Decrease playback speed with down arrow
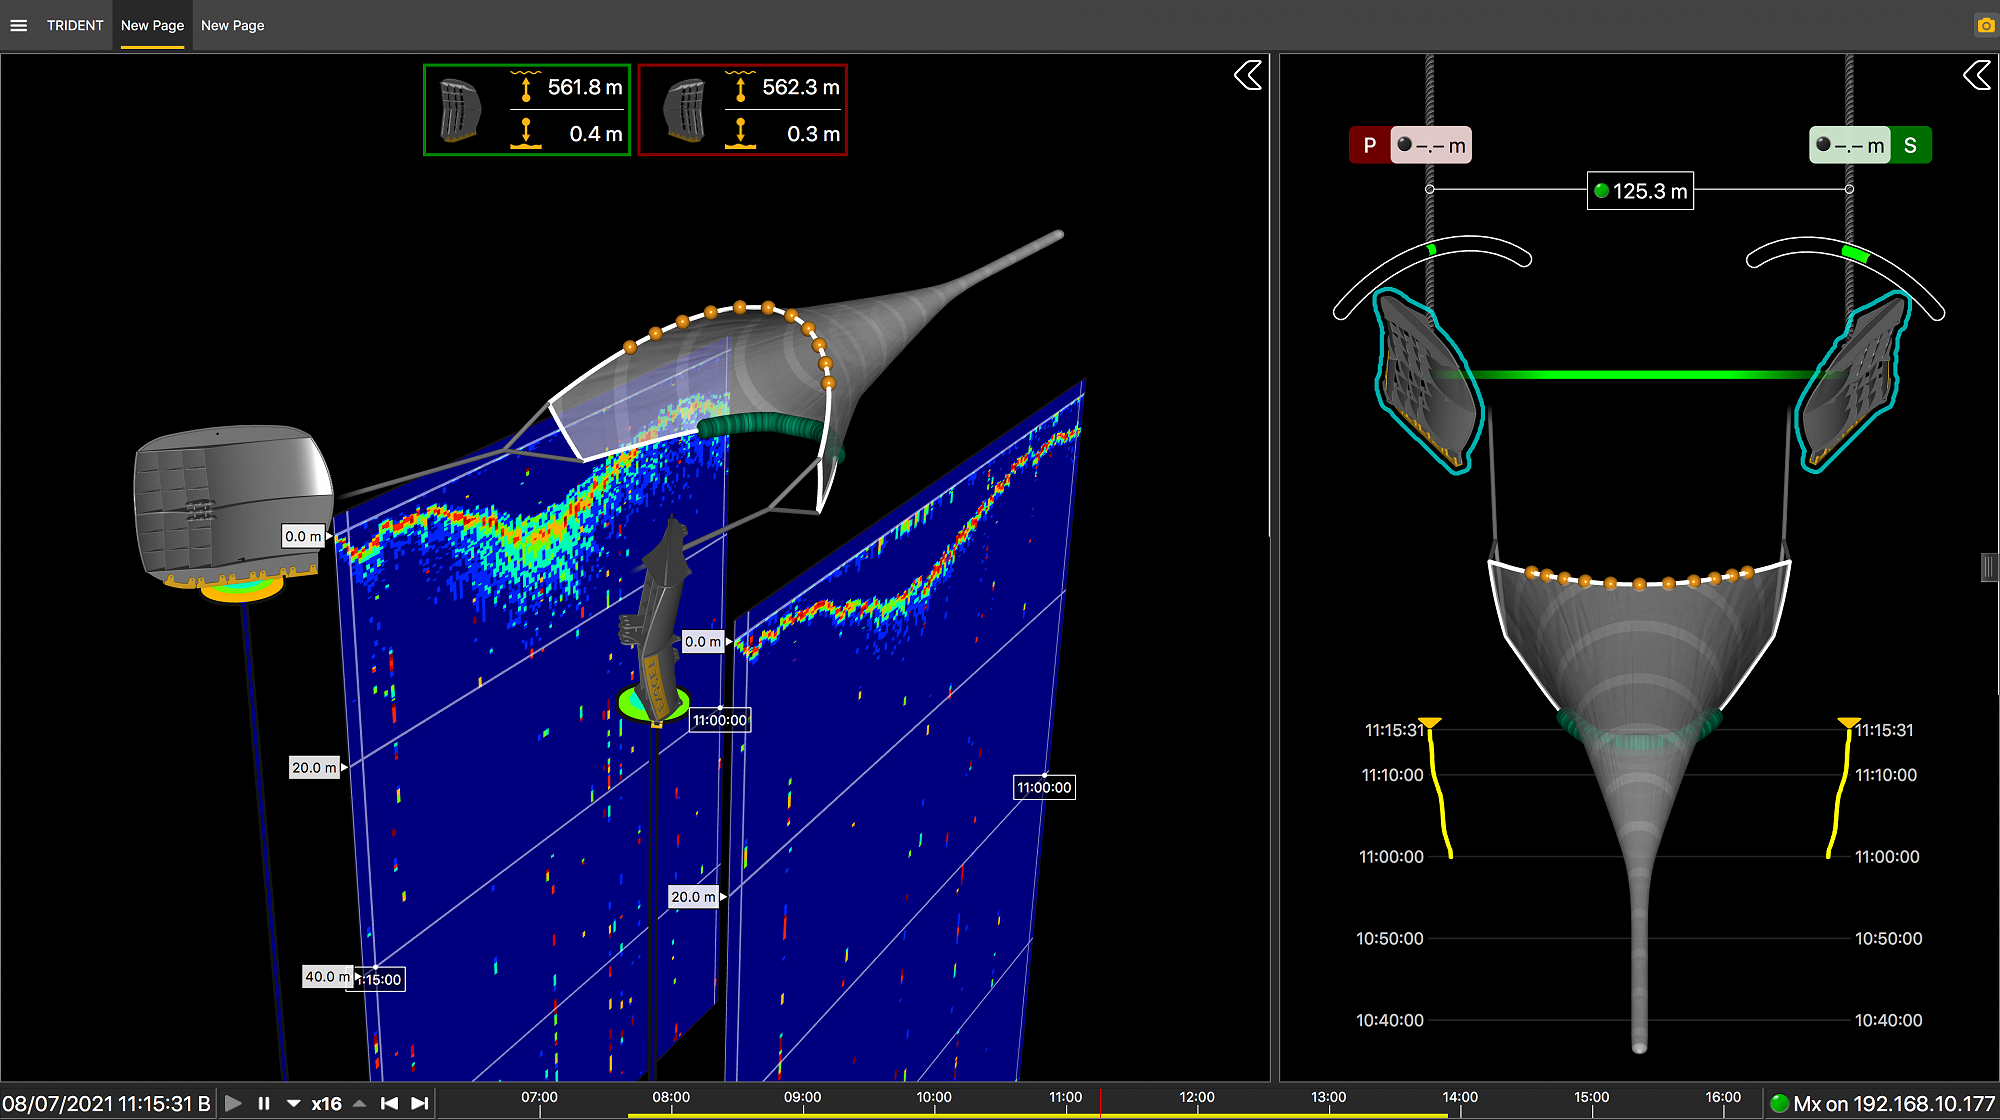Screen dimensions: 2000x1120 point(293,1103)
